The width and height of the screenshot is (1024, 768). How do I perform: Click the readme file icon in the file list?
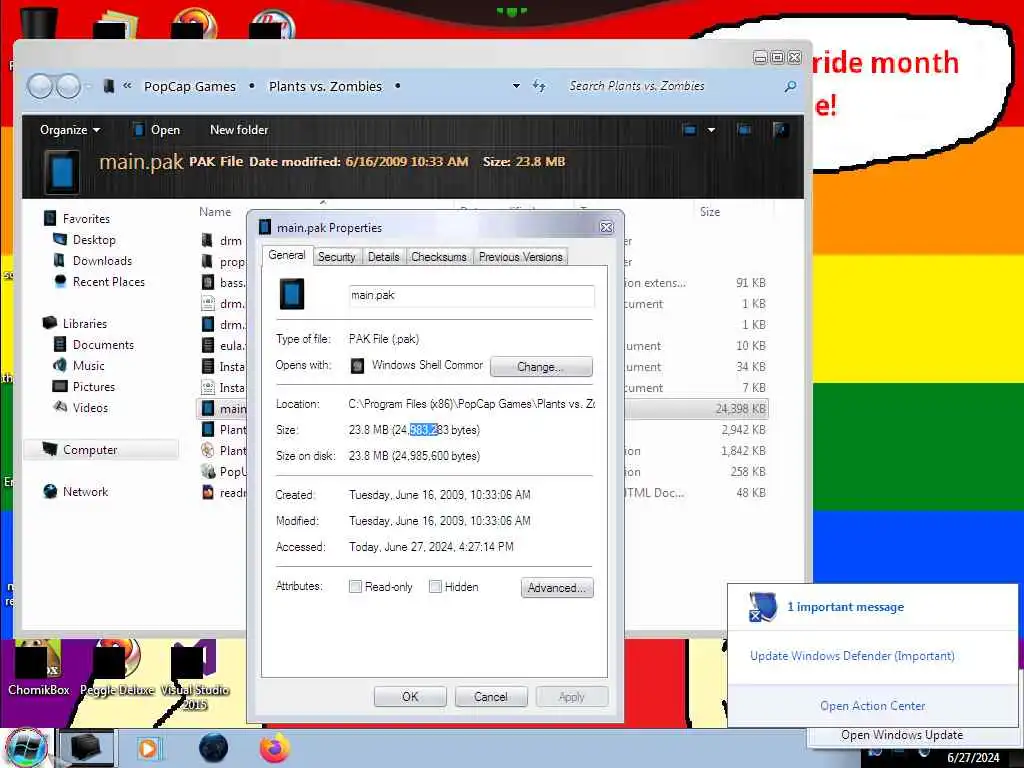pyautogui.click(x=208, y=492)
